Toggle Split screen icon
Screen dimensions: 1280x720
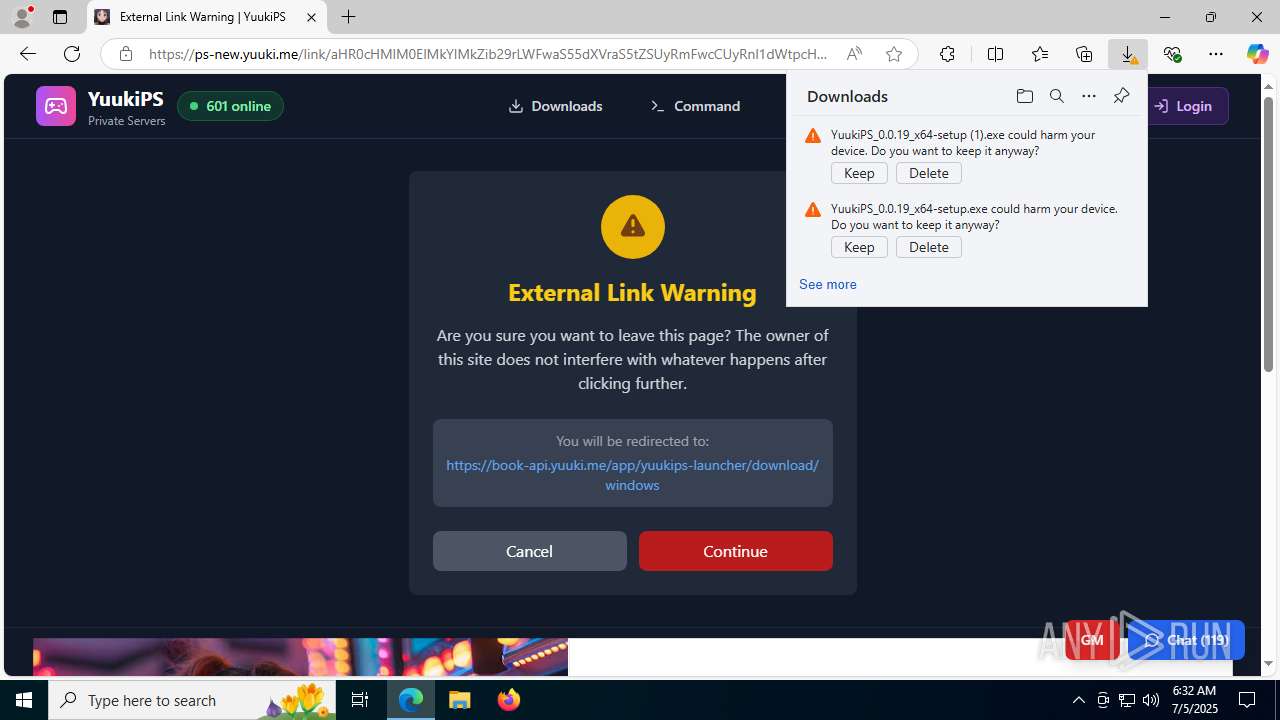pos(995,54)
